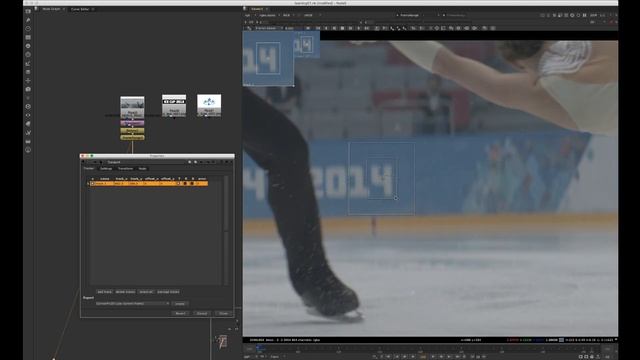Toggle the T checkbox for track 1
This screenshot has width=640, height=360.
(179, 184)
